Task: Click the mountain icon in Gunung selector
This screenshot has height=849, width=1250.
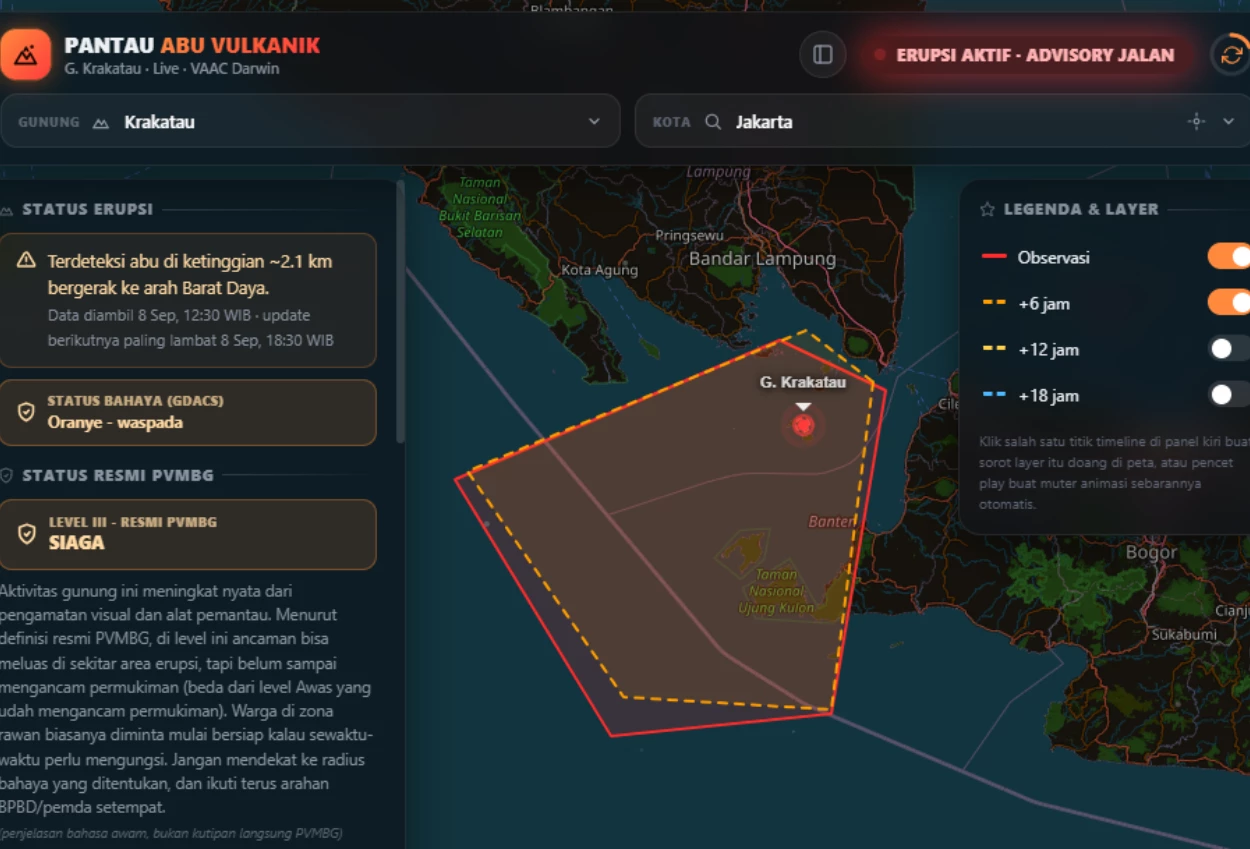Action: coord(100,122)
